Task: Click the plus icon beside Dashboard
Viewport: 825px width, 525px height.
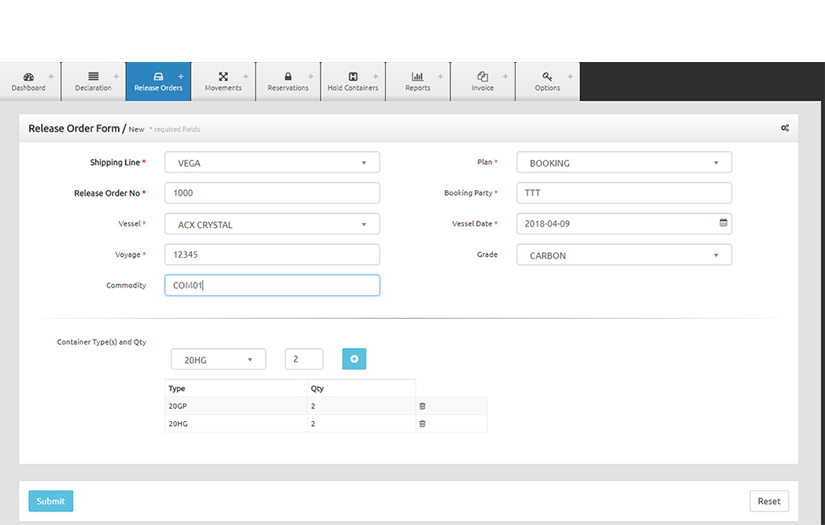Action: [x=51, y=77]
